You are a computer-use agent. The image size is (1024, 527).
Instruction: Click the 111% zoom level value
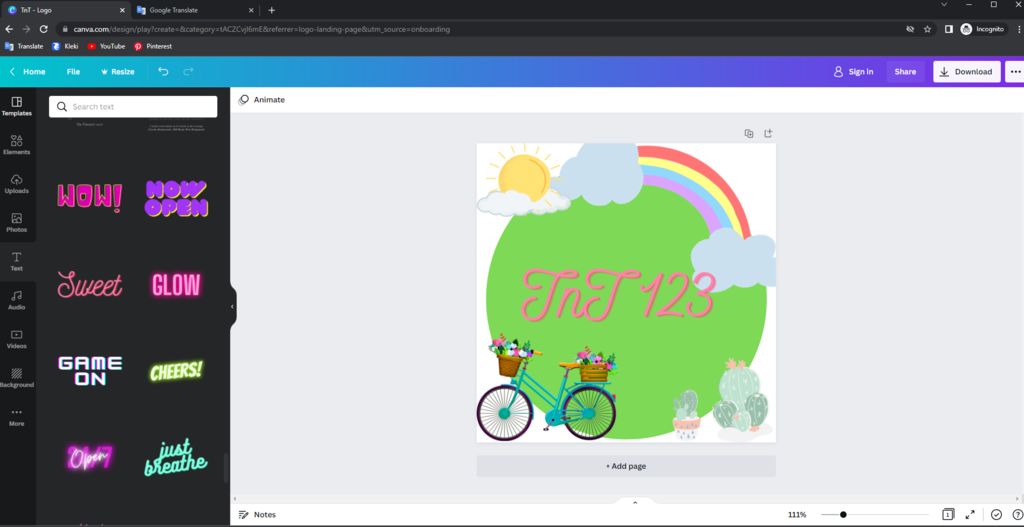point(797,515)
